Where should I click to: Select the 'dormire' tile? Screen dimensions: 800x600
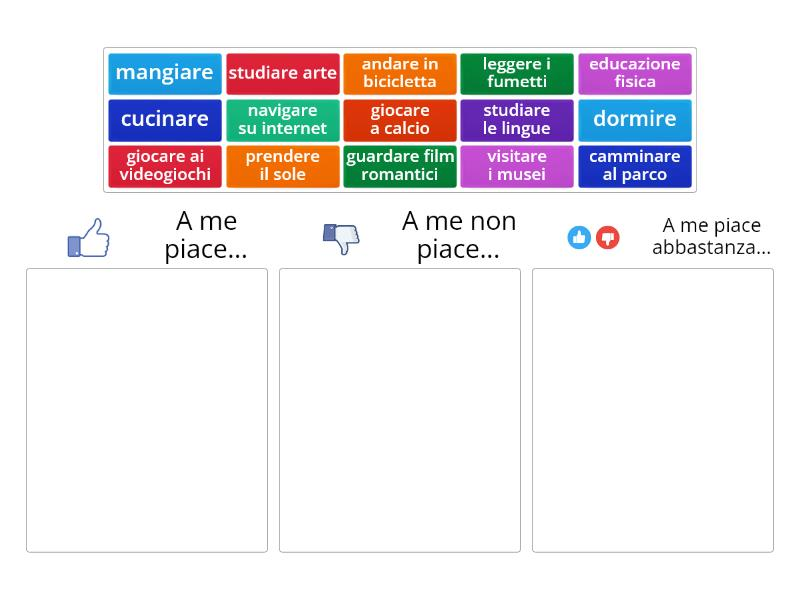(635, 119)
